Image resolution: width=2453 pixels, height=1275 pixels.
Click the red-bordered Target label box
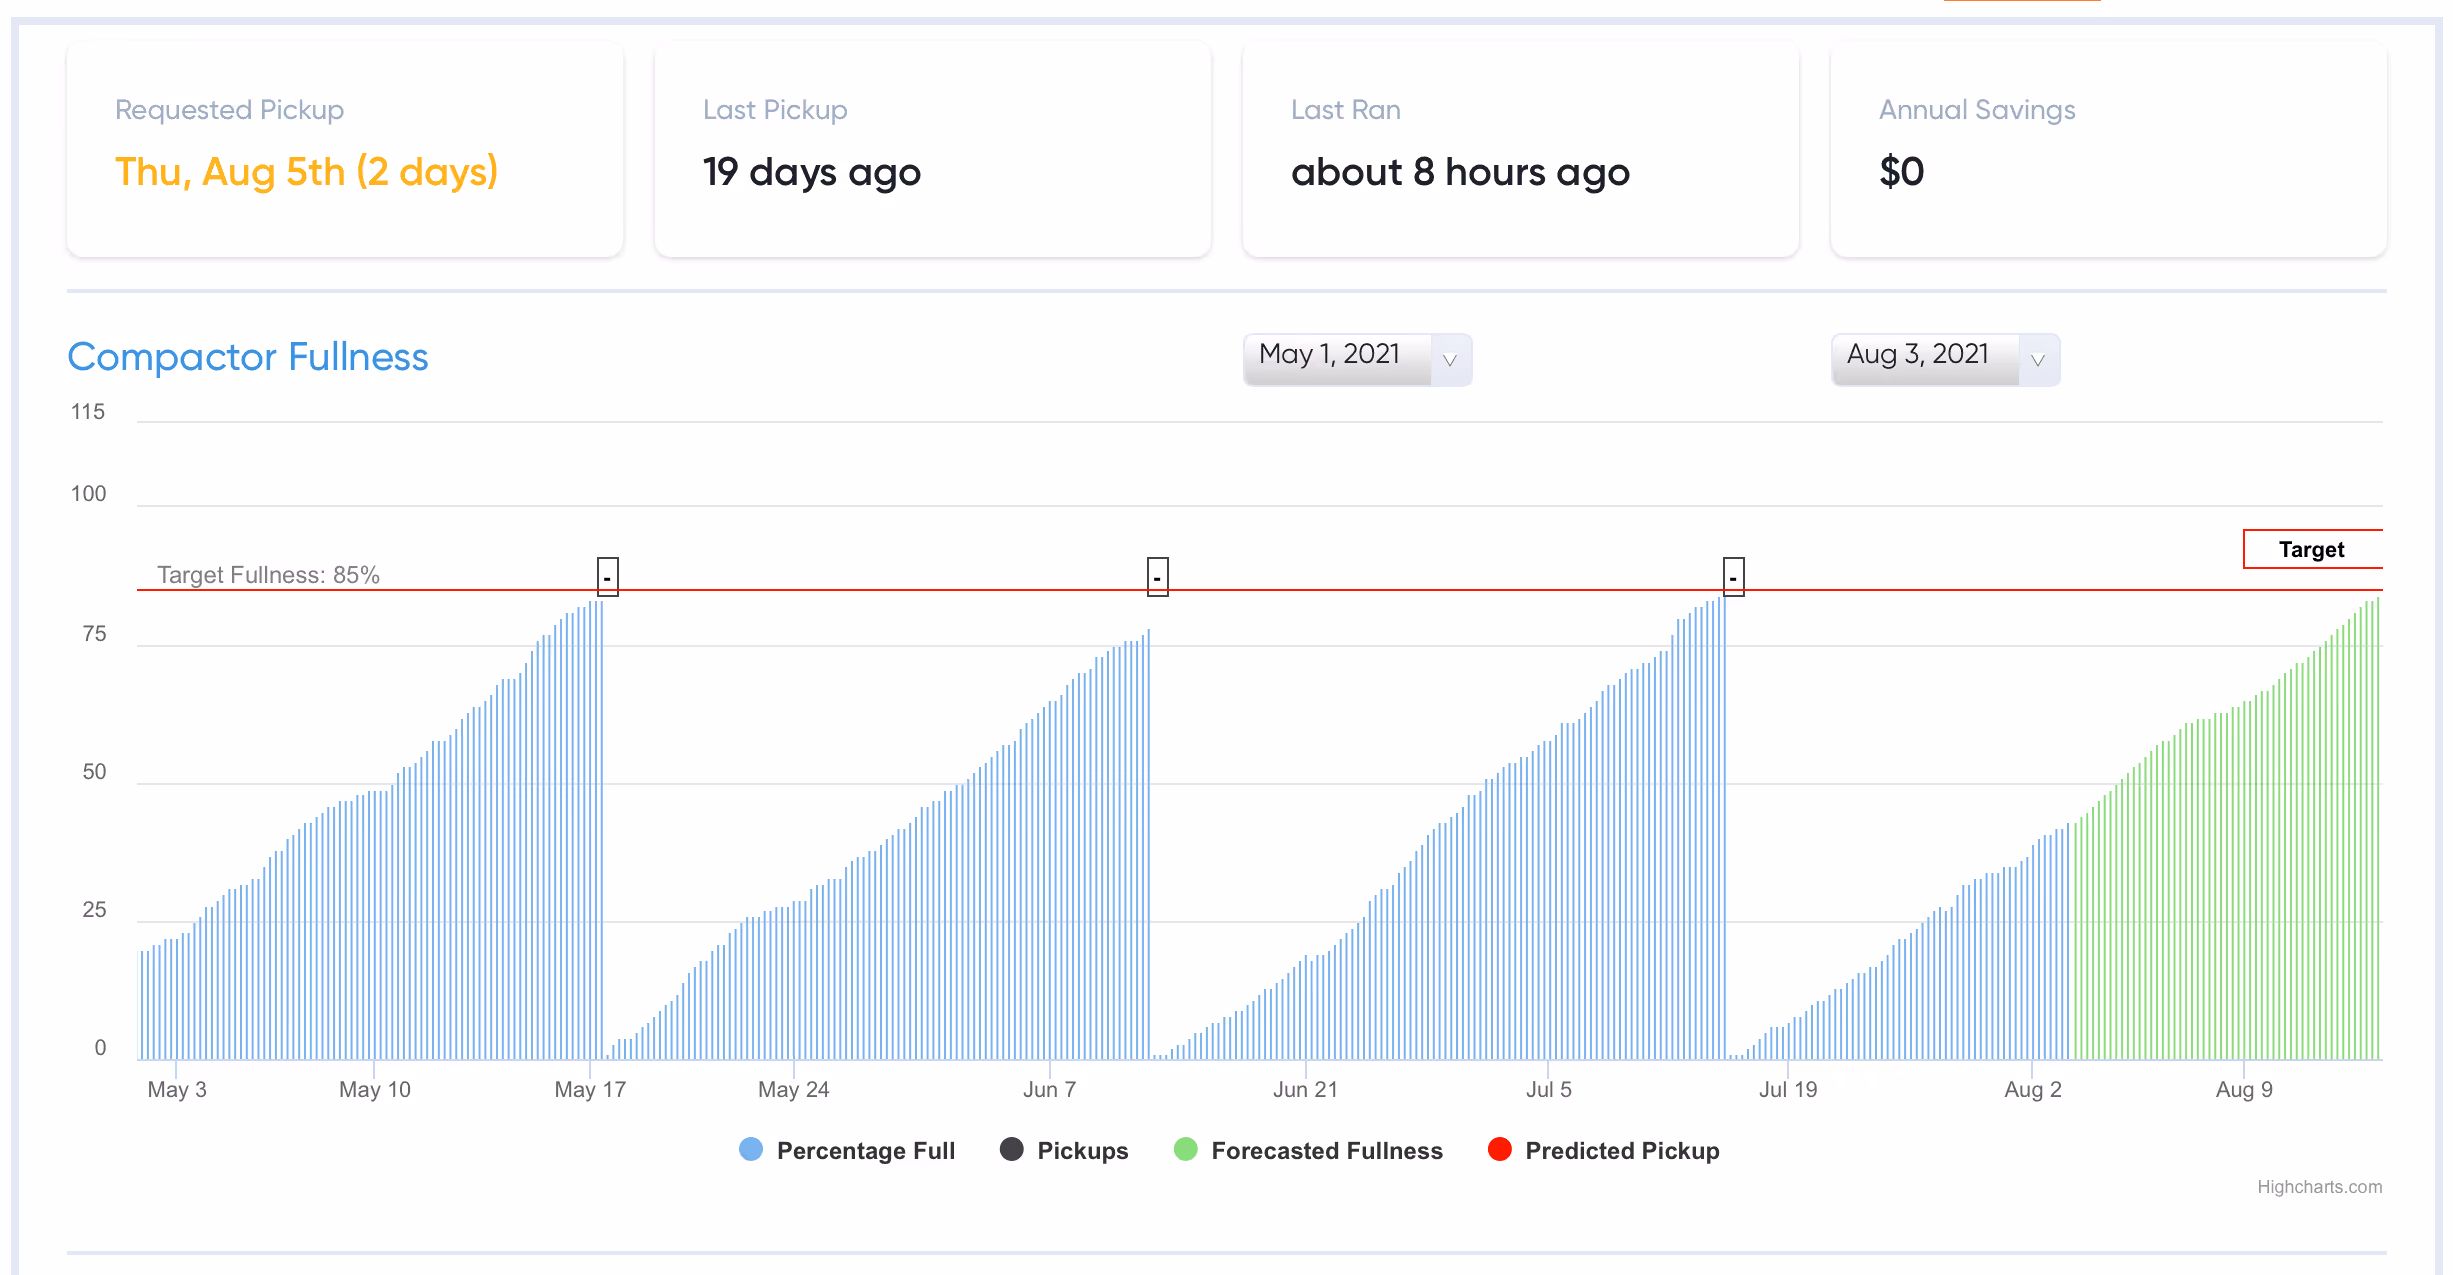pos(2313,549)
